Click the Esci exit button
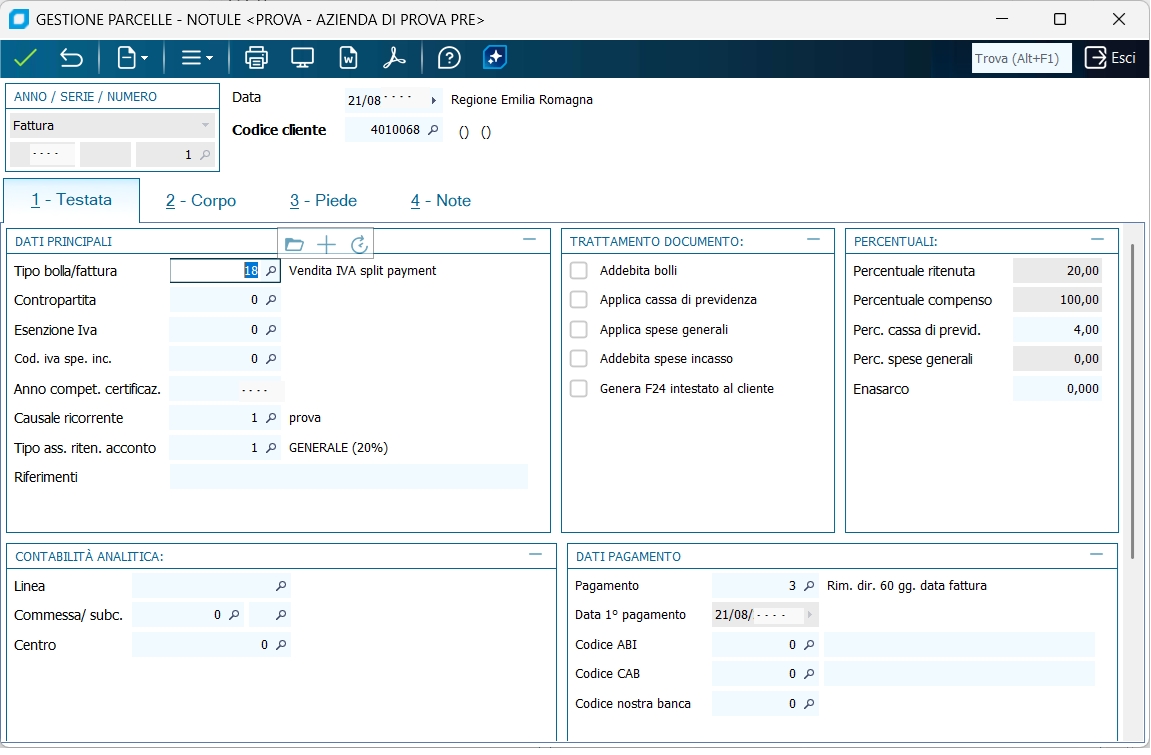Image resolution: width=1151 pixels, height=755 pixels. [x=1111, y=58]
